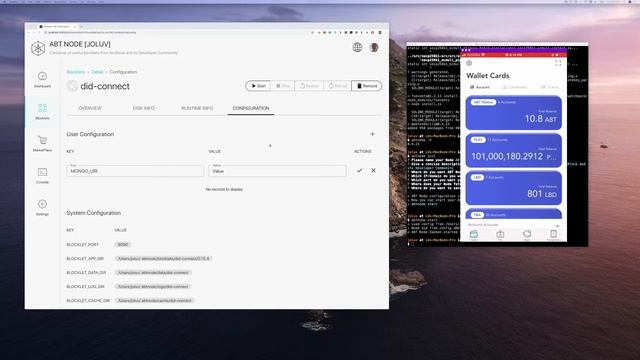The height and width of the screenshot is (360, 640).
Task: Click the did-connect blocklet icon
Action: click(72, 86)
